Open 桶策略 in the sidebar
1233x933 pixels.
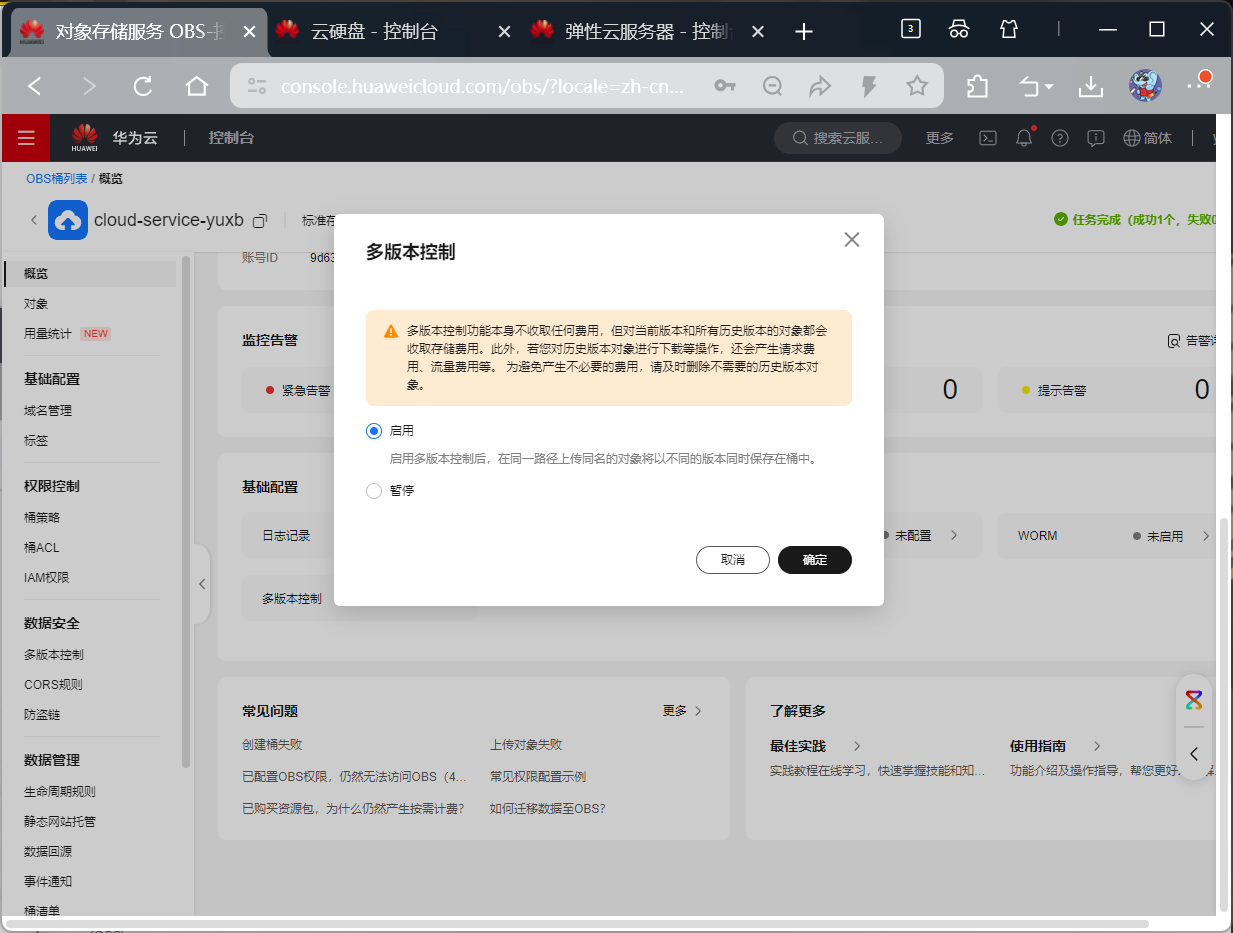42,517
